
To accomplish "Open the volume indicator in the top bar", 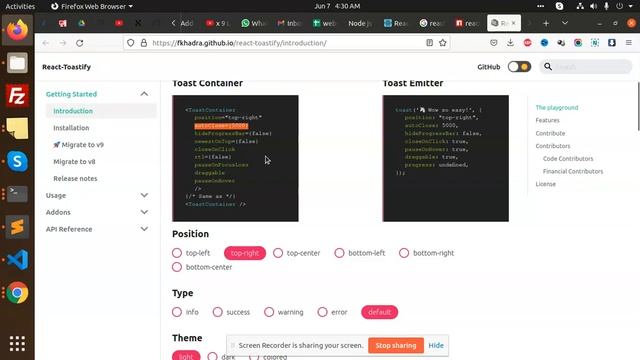I will [593, 6].
